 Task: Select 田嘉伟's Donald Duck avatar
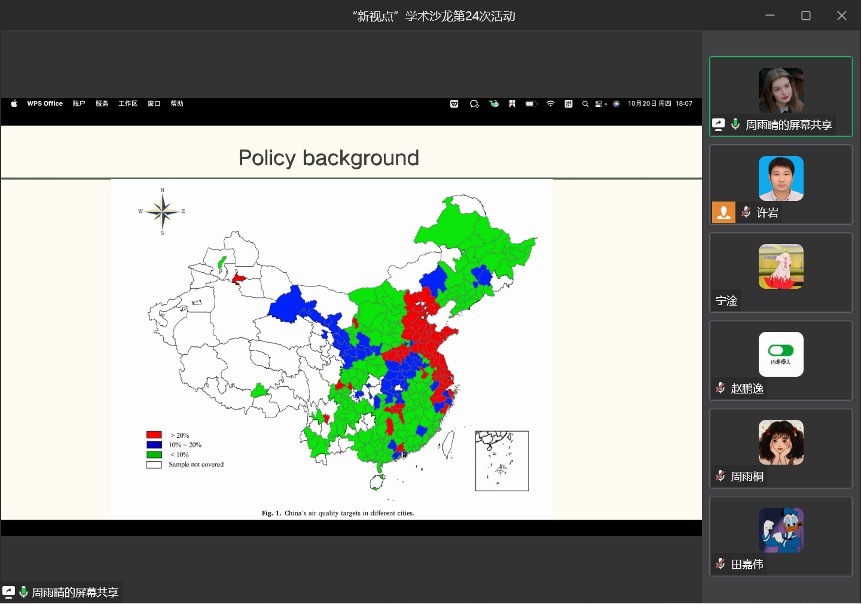tap(781, 530)
